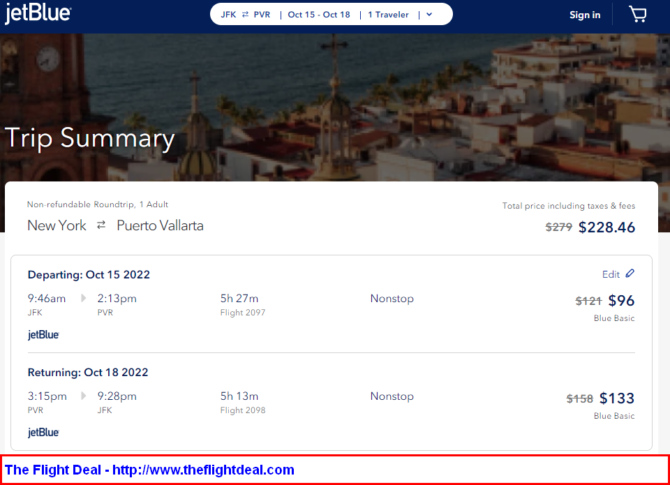Click Blue Basic under $96 fare
This screenshot has width=670, height=485.
click(x=614, y=318)
